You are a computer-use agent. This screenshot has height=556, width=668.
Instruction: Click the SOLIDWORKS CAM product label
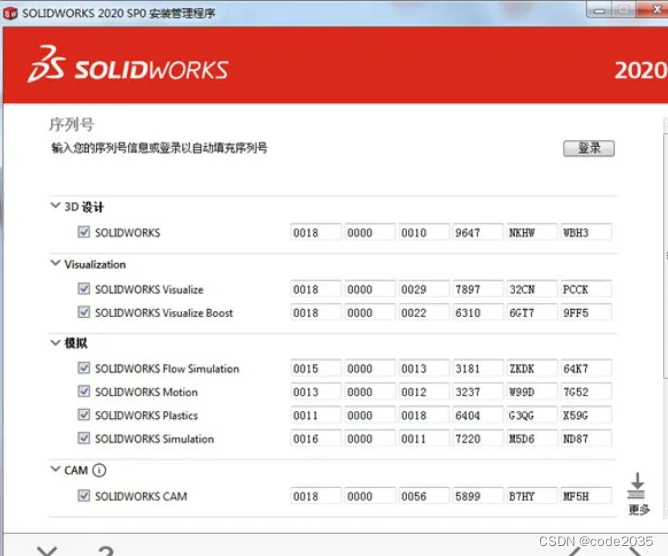(141, 496)
